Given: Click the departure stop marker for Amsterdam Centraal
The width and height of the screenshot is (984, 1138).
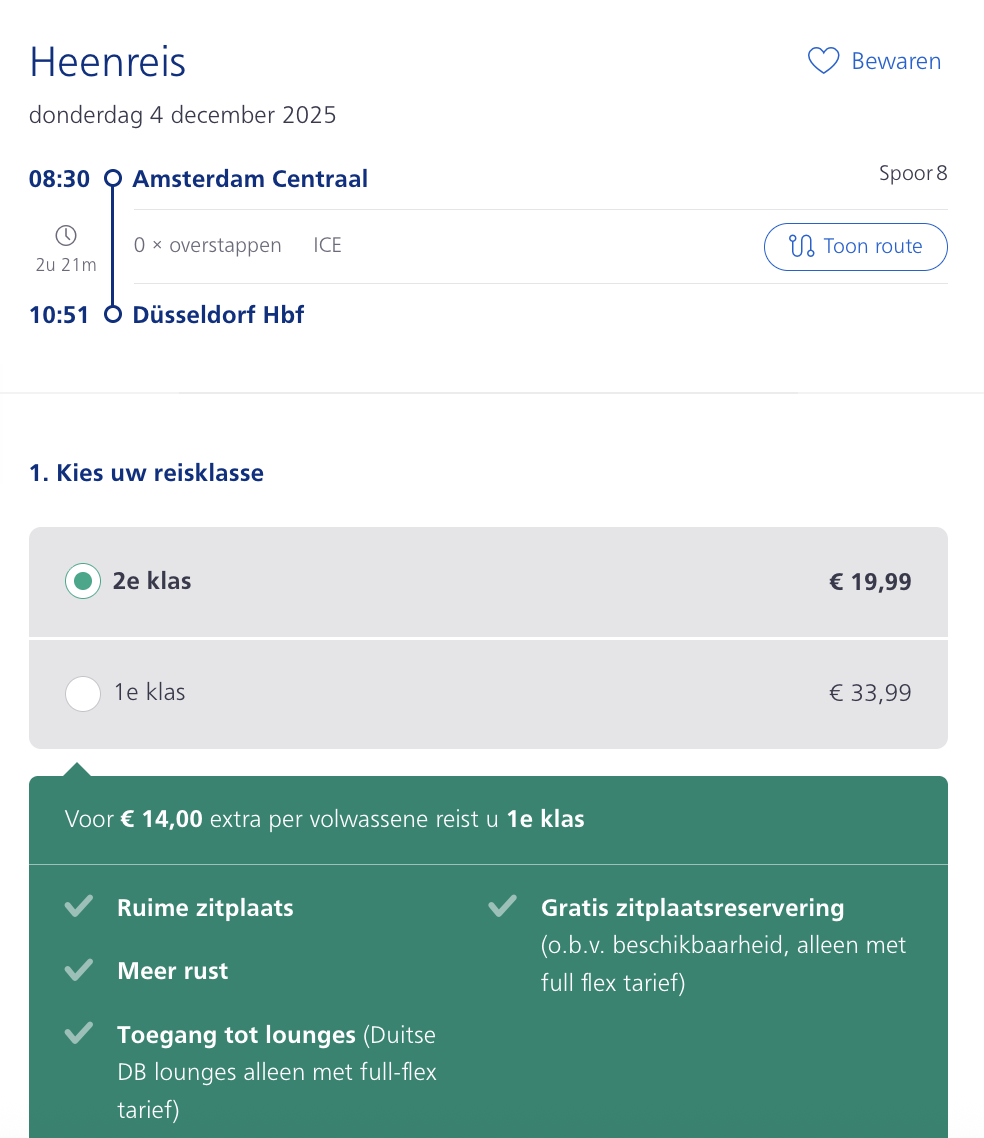Looking at the screenshot, I should [113, 179].
